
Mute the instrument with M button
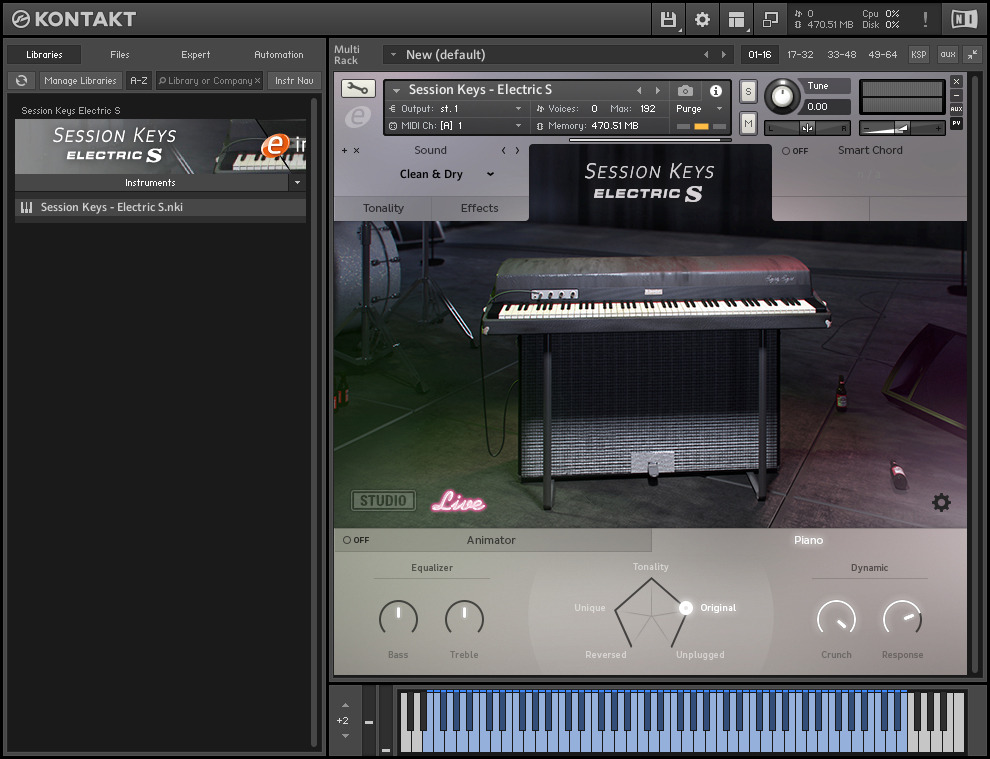(x=748, y=123)
